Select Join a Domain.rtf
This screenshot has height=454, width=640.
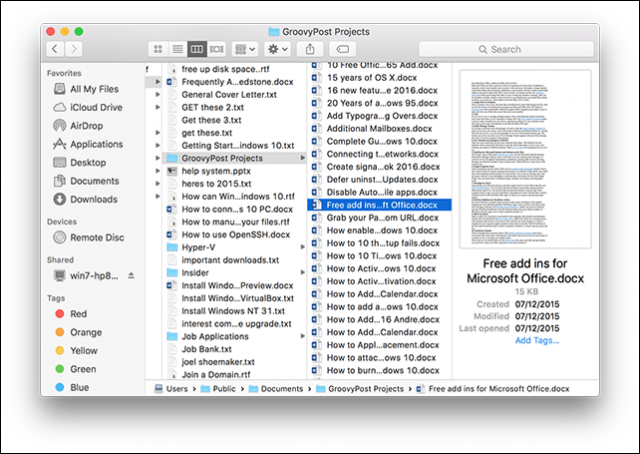(x=235, y=374)
